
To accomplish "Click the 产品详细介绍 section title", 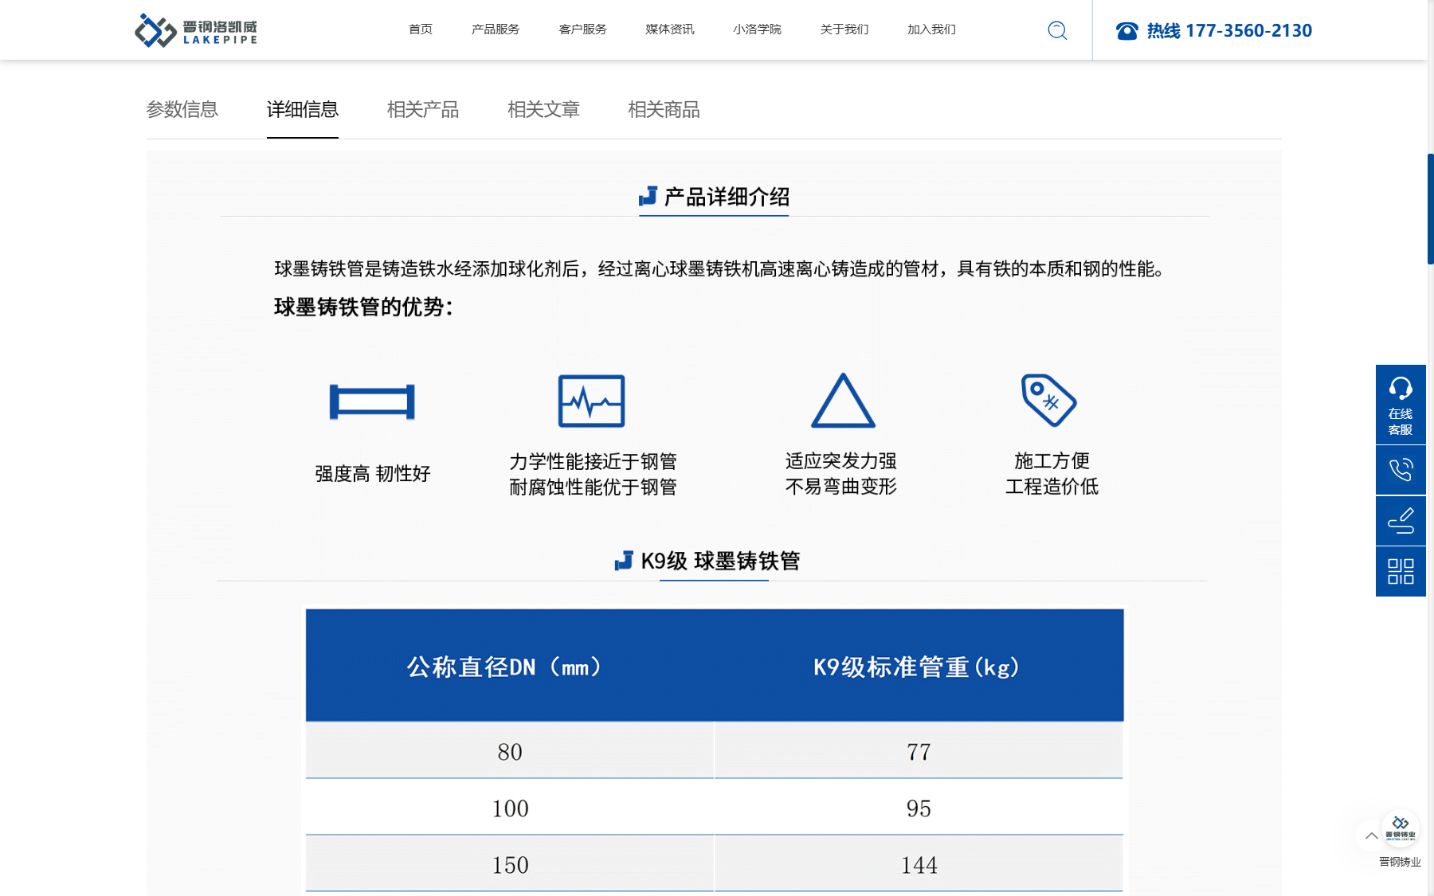I will [727, 197].
